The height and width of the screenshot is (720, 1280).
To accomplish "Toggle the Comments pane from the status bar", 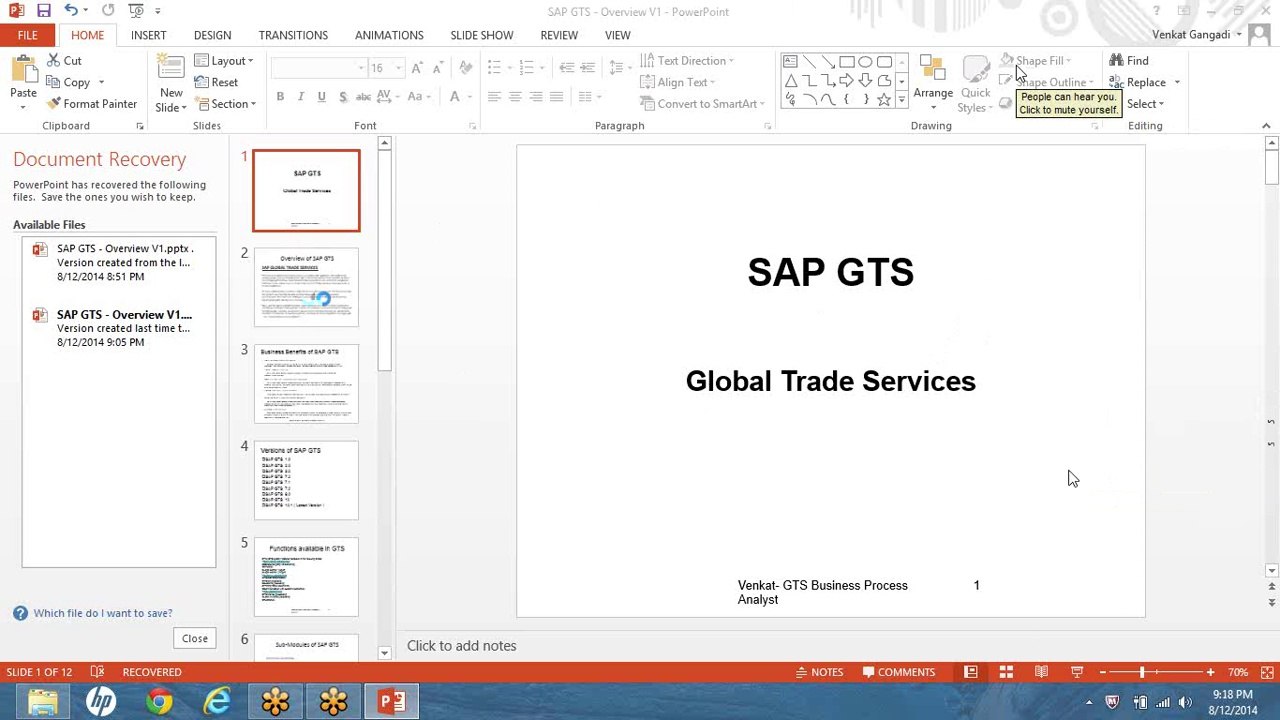I will (x=899, y=672).
